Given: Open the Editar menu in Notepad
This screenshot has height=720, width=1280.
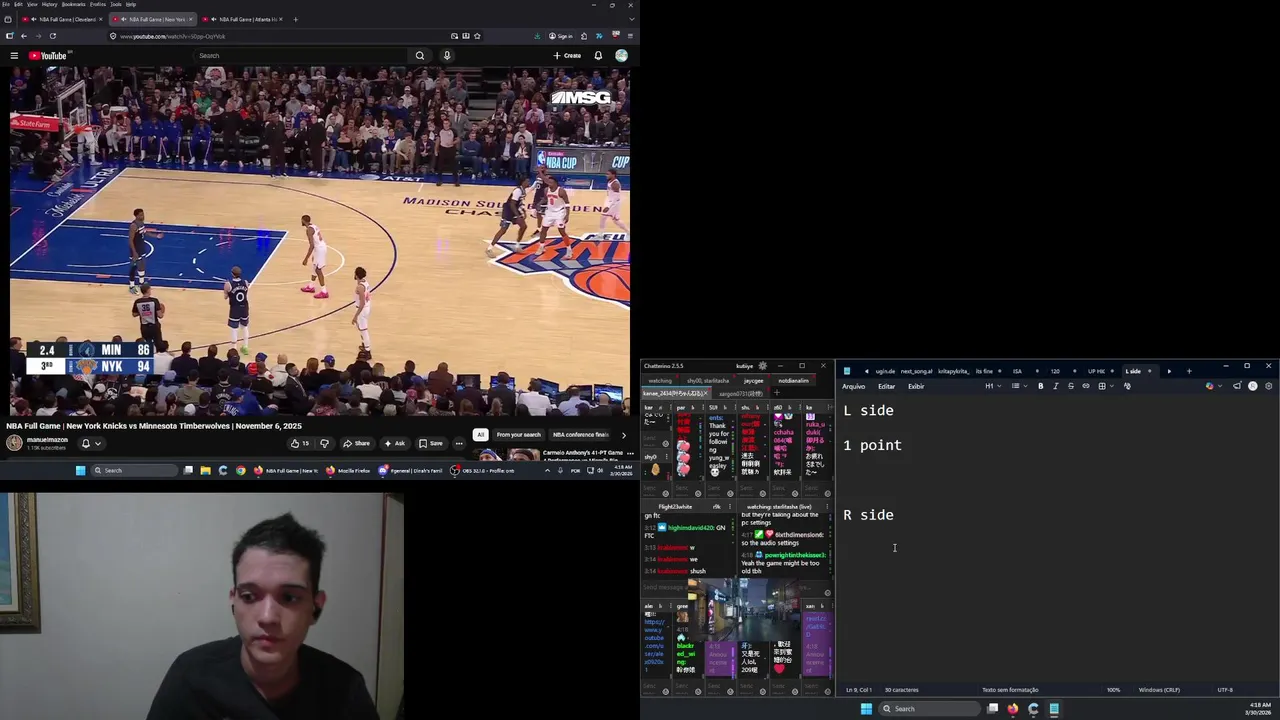Looking at the screenshot, I should 886,386.
